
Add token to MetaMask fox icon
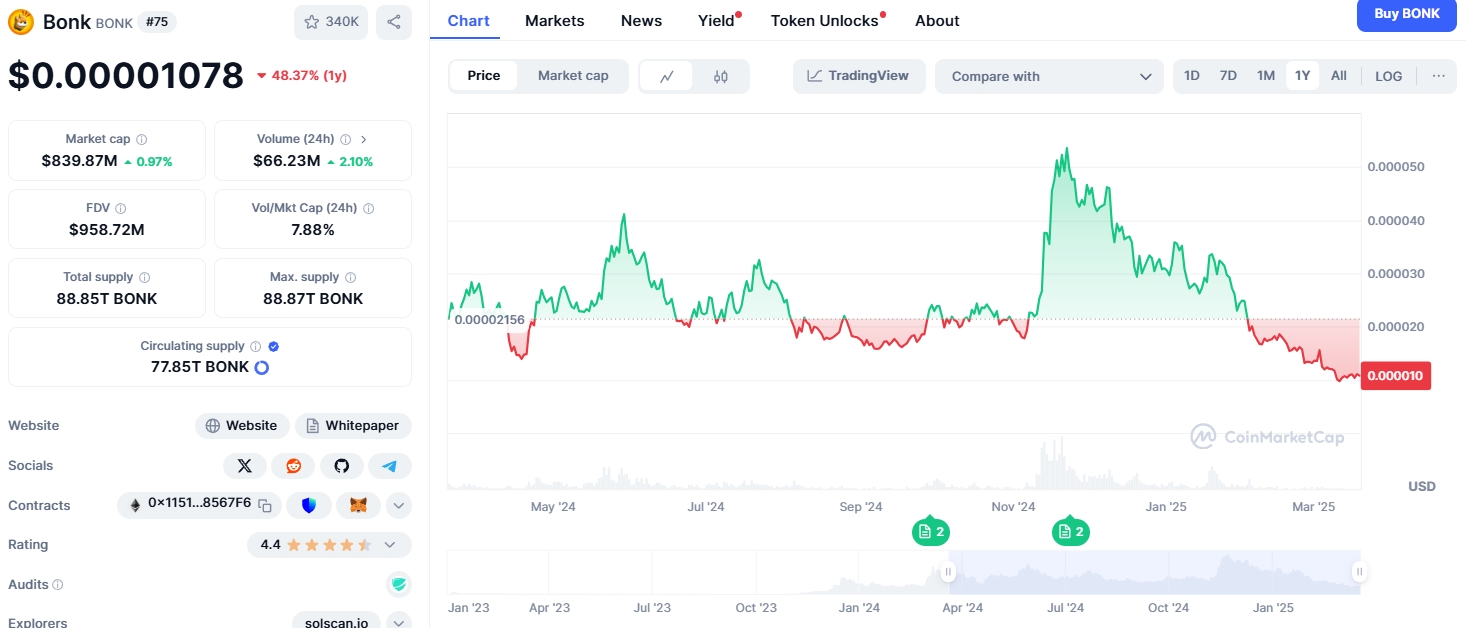click(358, 506)
